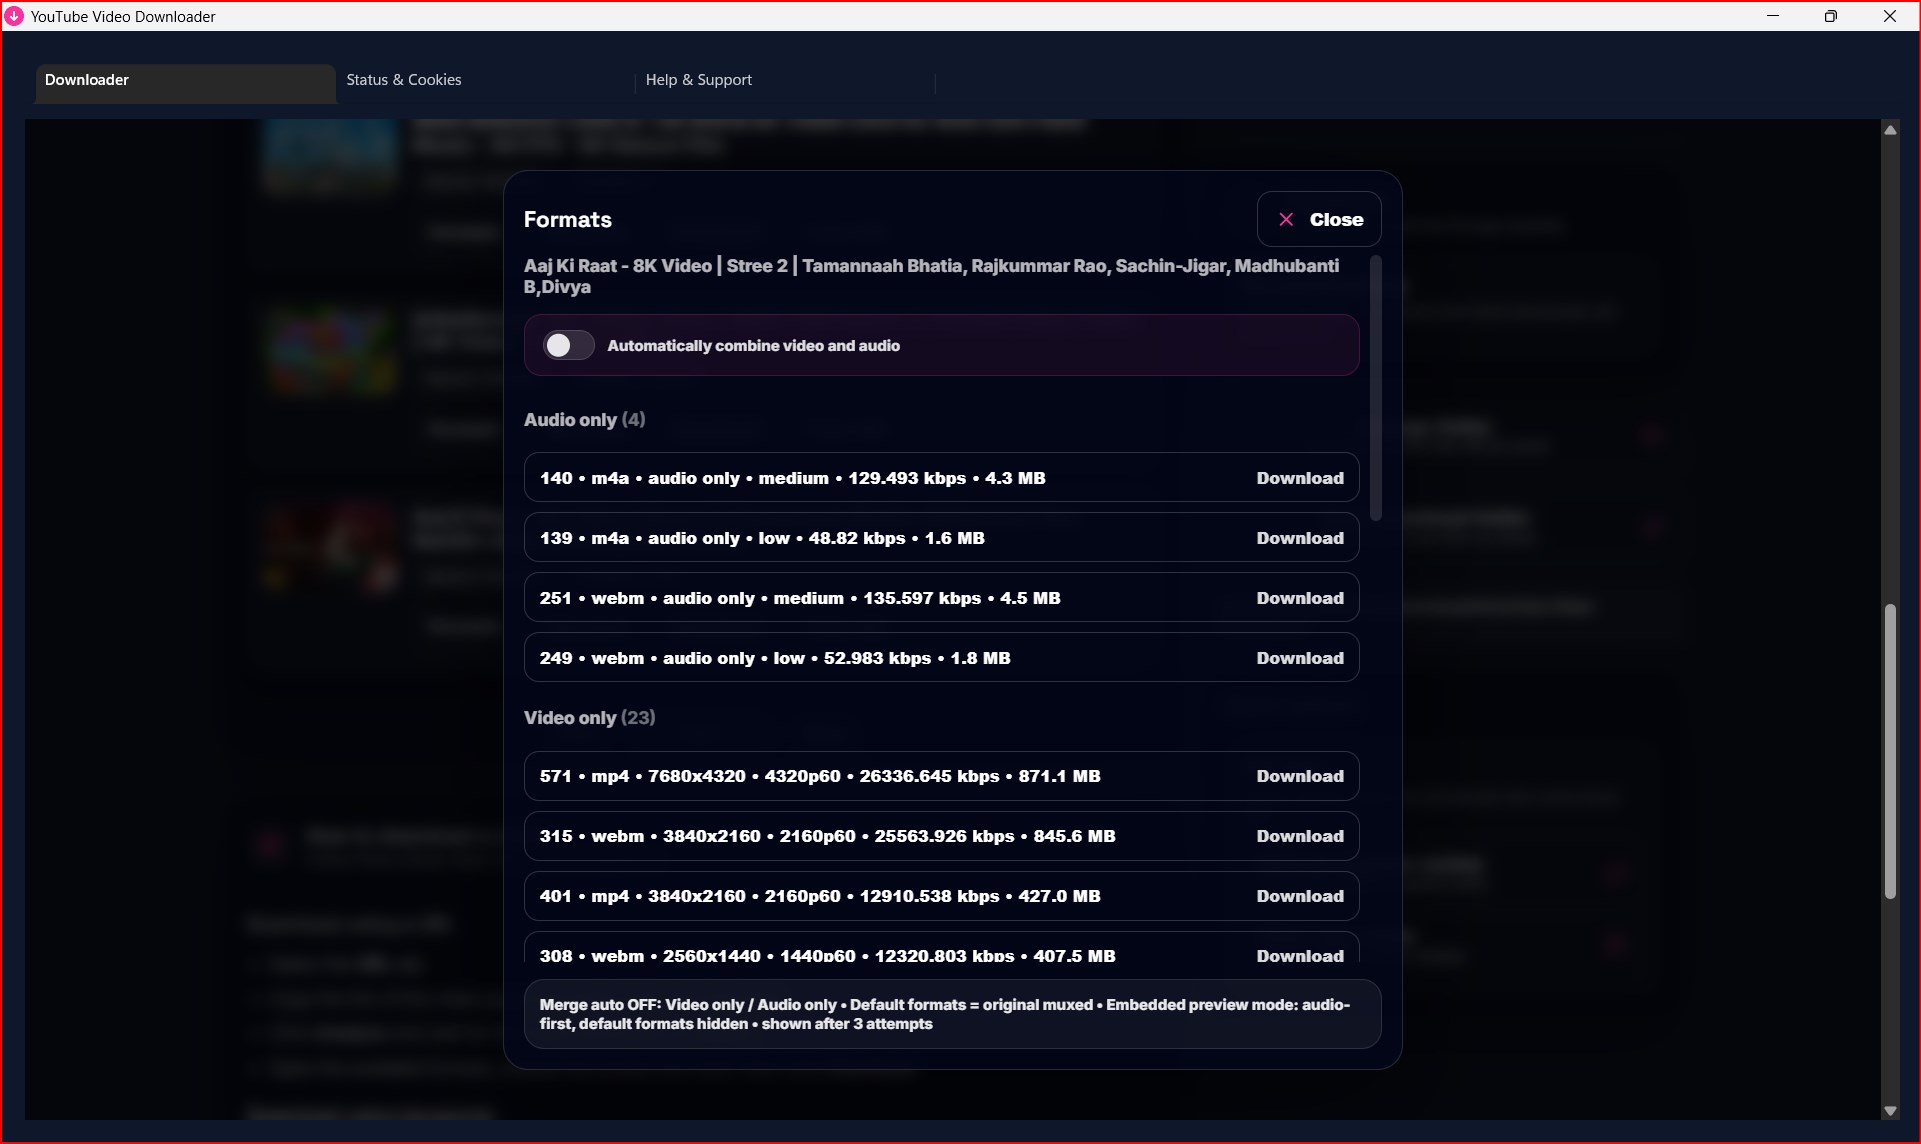Download format 140 m4a medium audio
1921x1144 pixels.
1300,478
